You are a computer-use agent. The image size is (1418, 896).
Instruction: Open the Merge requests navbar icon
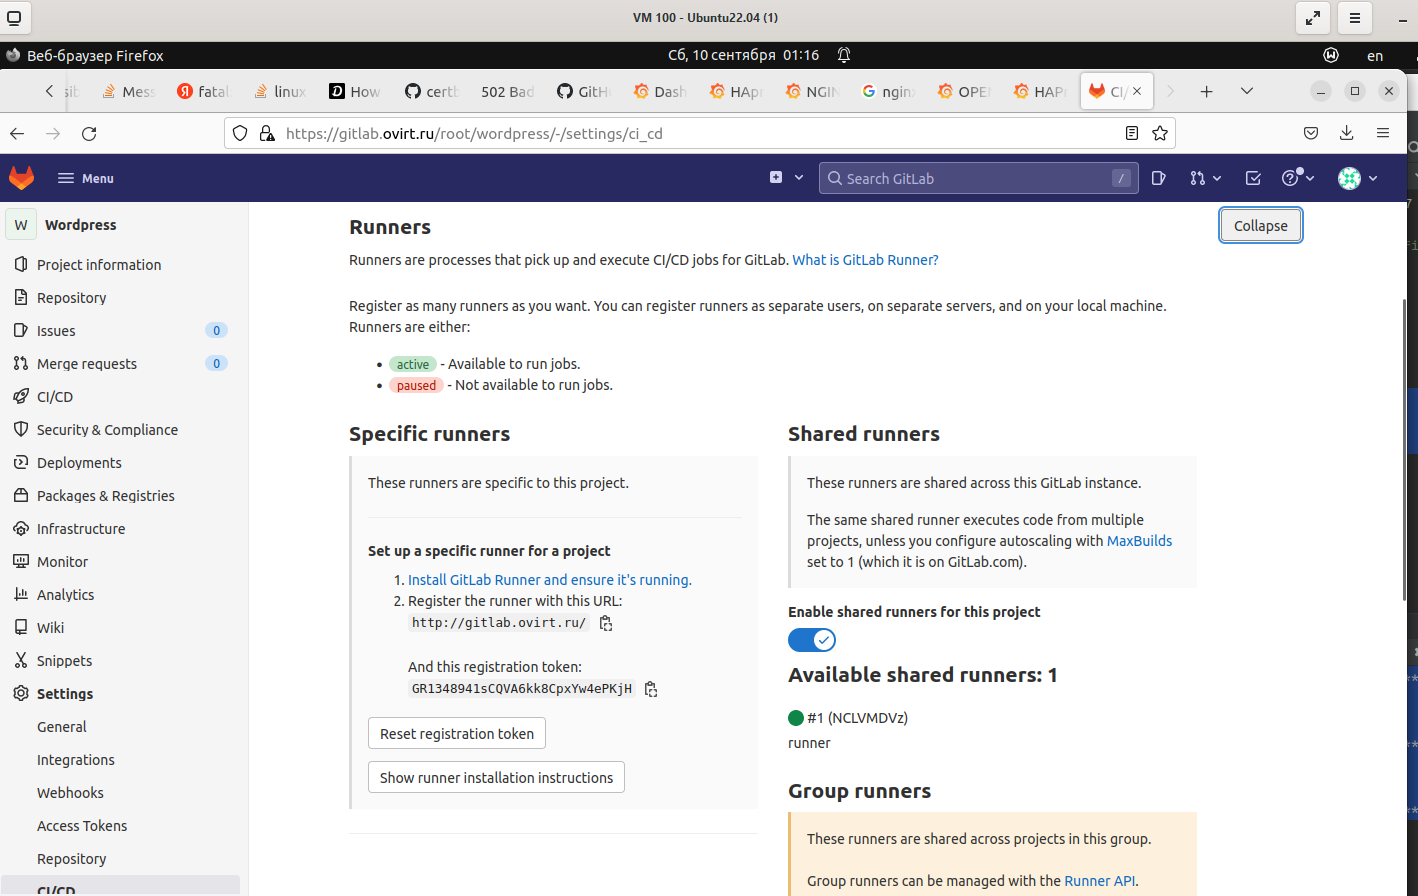(1197, 178)
